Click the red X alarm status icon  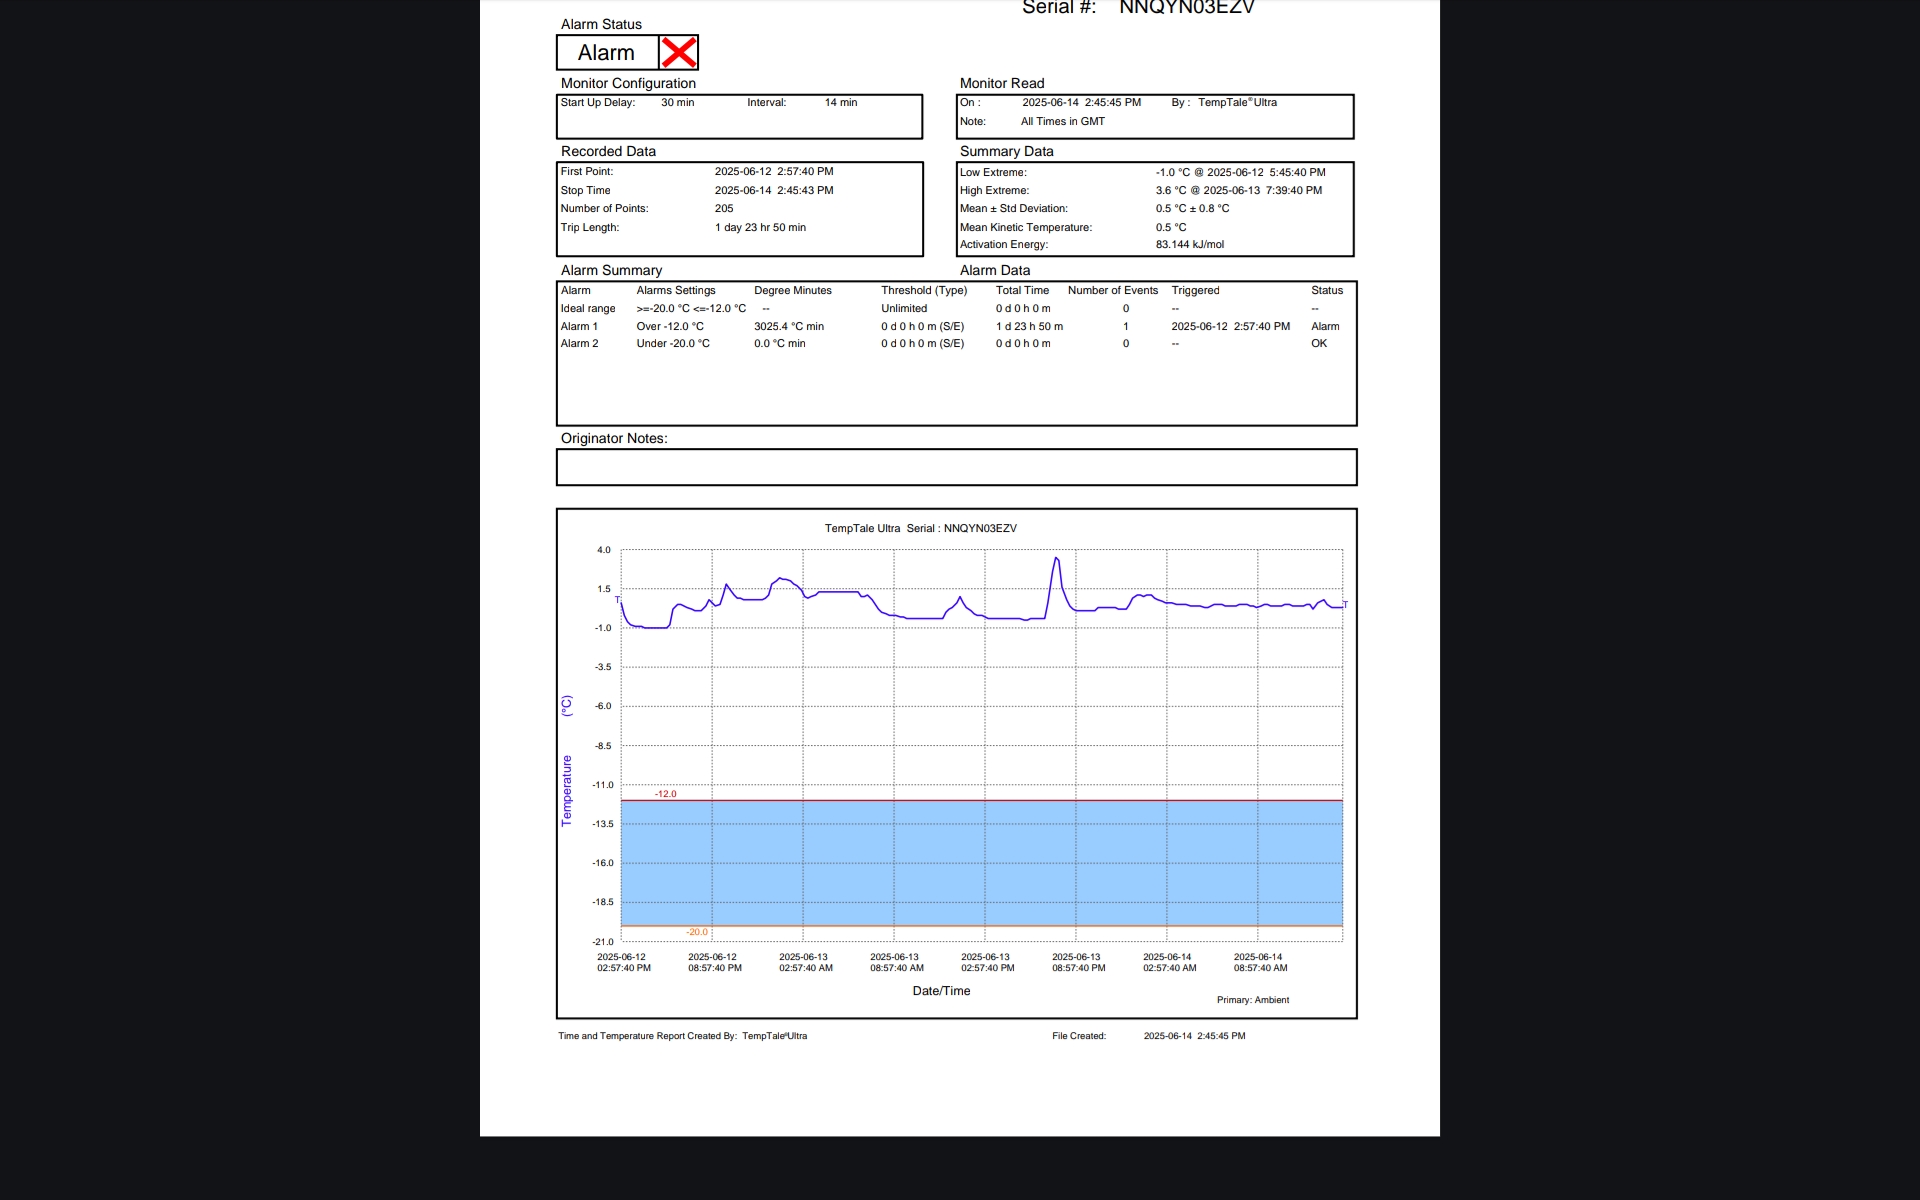[679, 53]
